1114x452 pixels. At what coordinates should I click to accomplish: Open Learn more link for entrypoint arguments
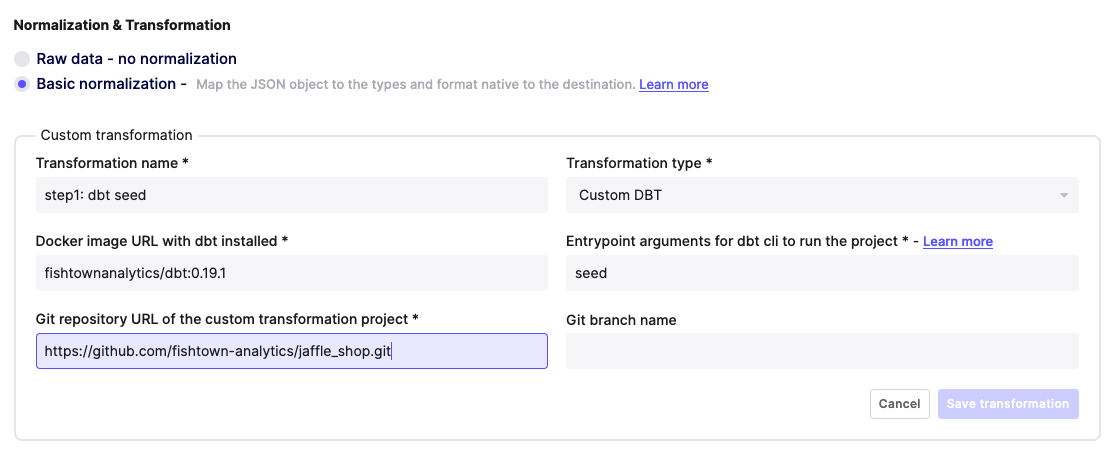tap(957, 242)
